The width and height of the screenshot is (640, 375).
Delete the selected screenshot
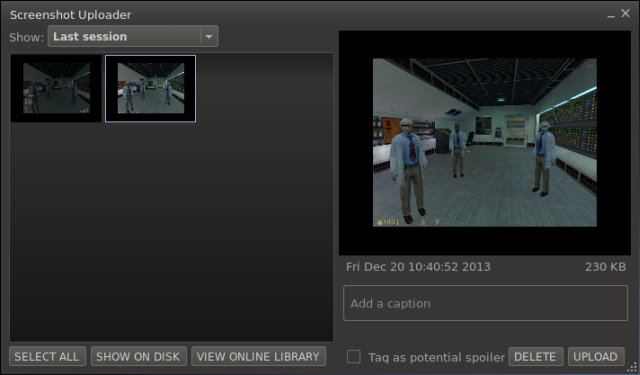coord(536,357)
